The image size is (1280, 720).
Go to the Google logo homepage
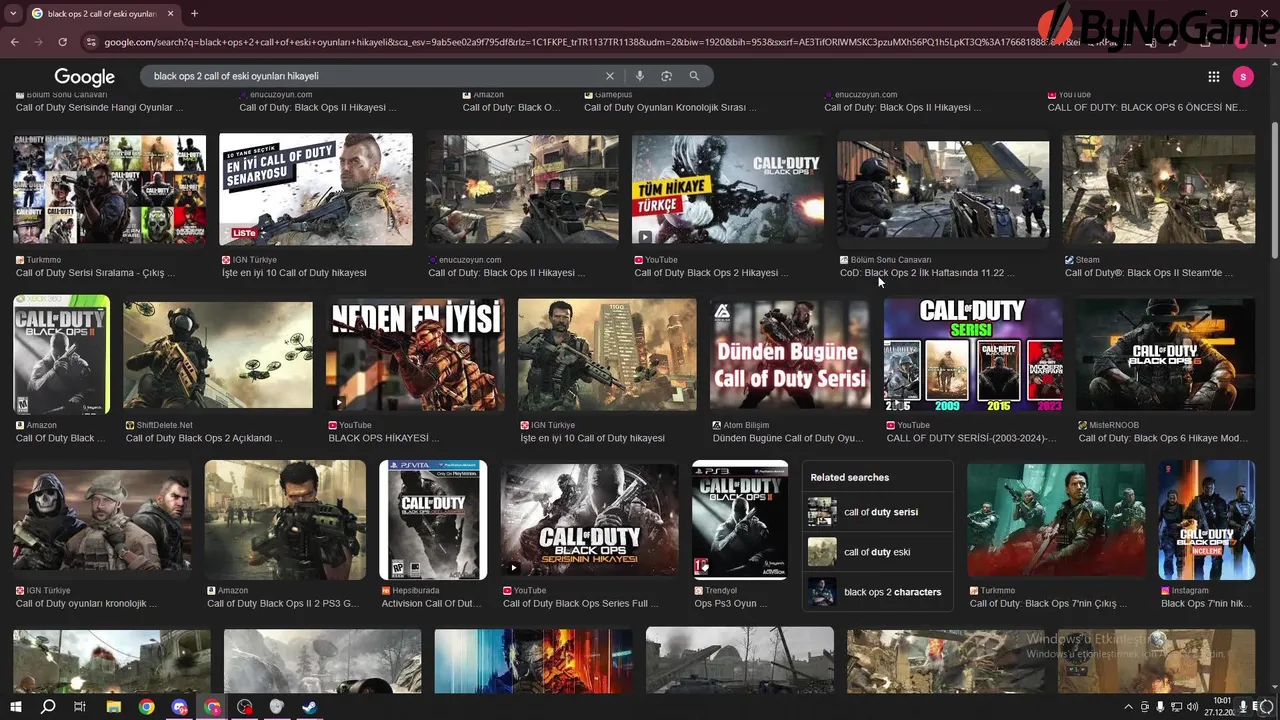pyautogui.click(x=84, y=77)
